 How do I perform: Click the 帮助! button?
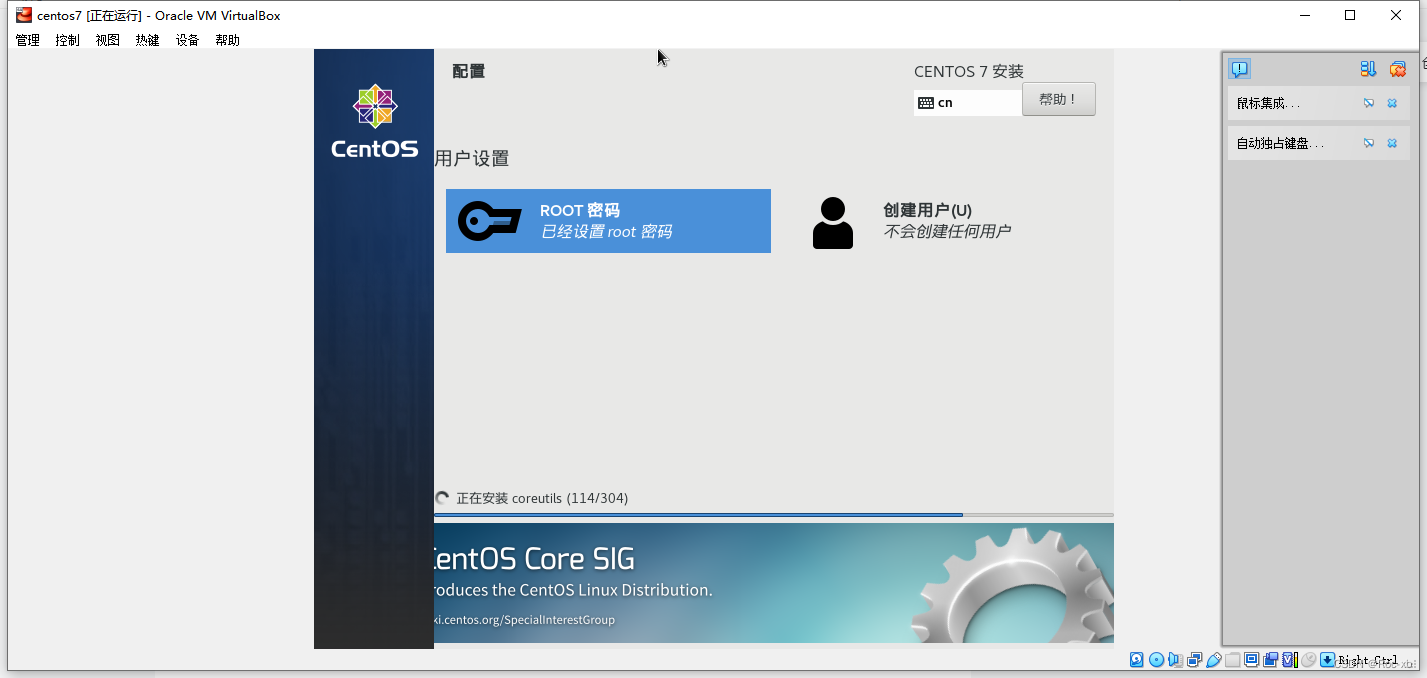click(1058, 98)
